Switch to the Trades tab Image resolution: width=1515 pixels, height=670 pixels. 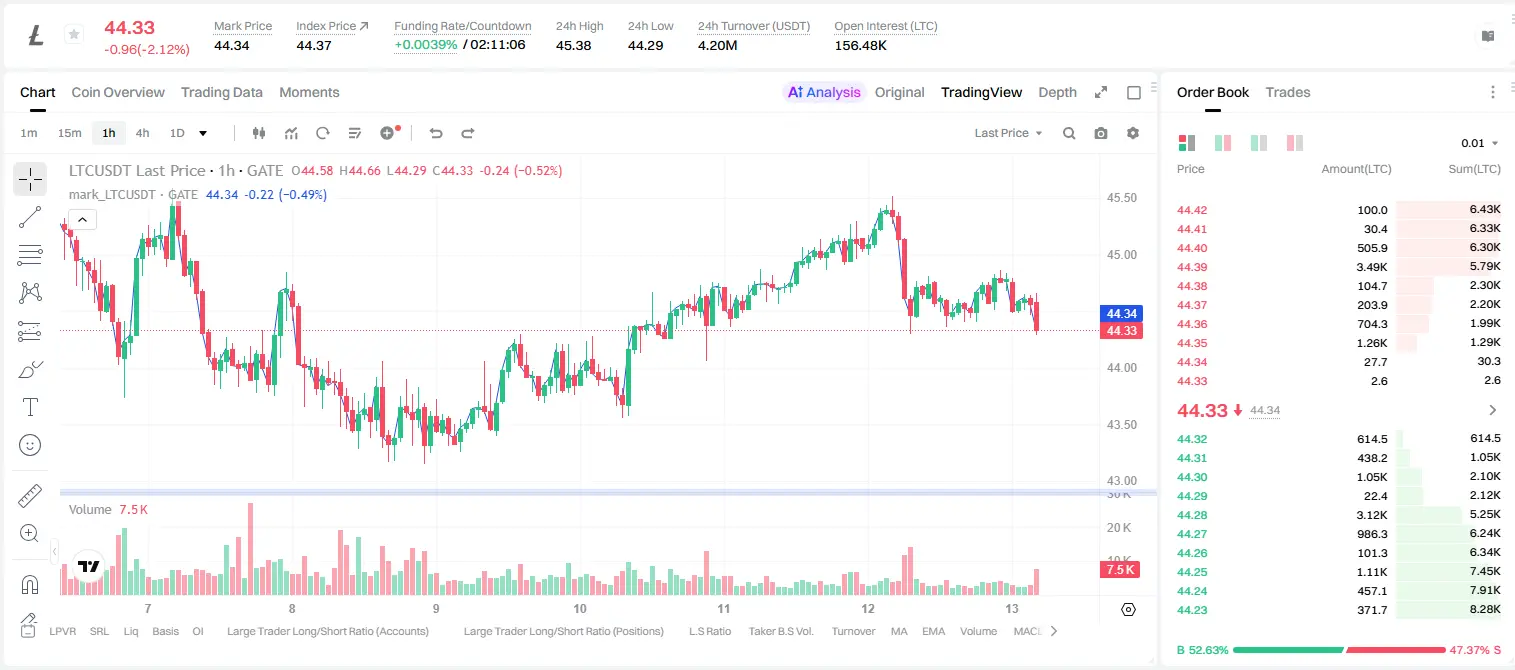click(1288, 92)
